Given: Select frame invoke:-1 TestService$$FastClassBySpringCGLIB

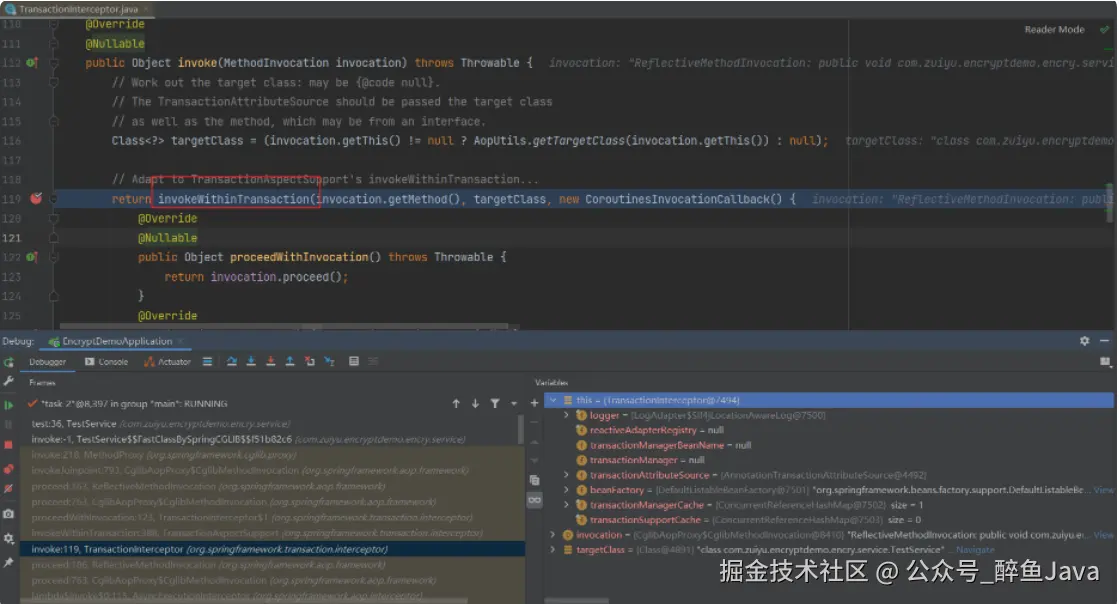Looking at the screenshot, I should [x=271, y=440].
